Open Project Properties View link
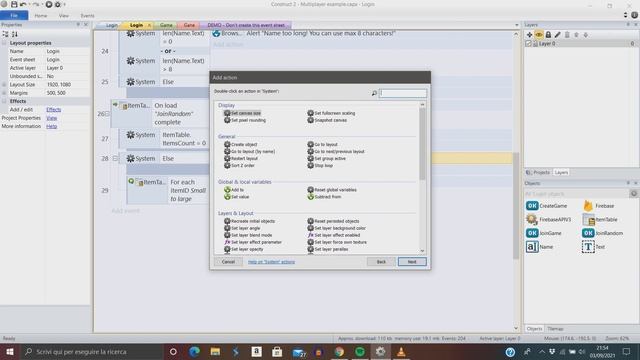 [x=51, y=118]
